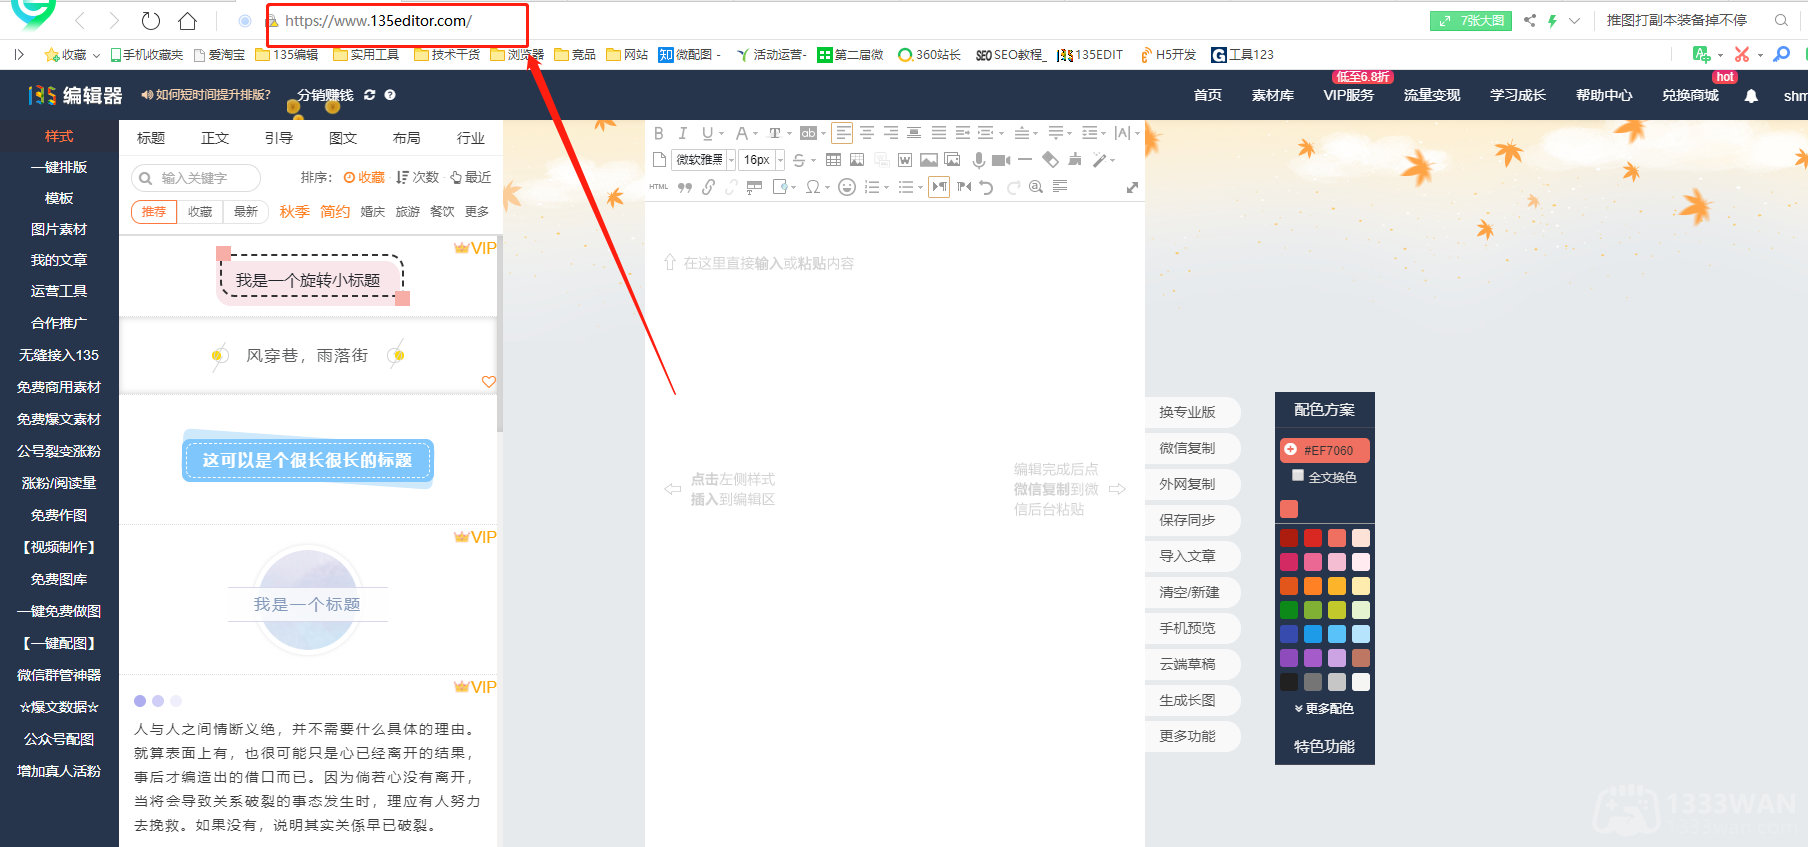Viewport: 1808px width, 847px height.
Task: Toggle right-to-left text direction
Action: point(964,187)
